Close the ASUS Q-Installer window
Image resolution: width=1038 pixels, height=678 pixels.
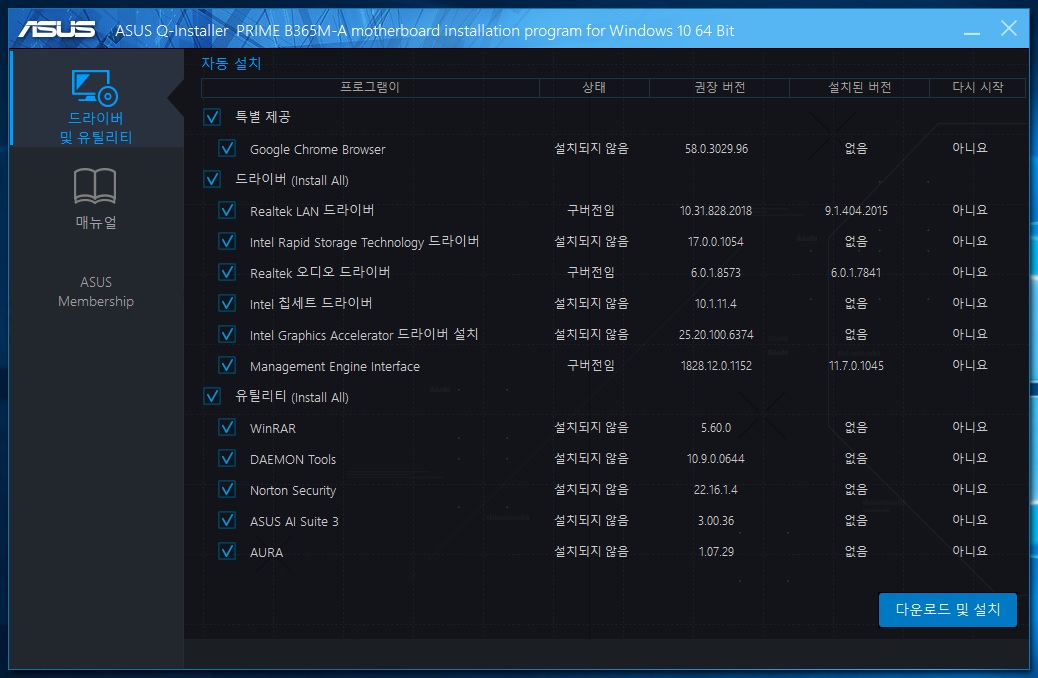pos(1009,28)
